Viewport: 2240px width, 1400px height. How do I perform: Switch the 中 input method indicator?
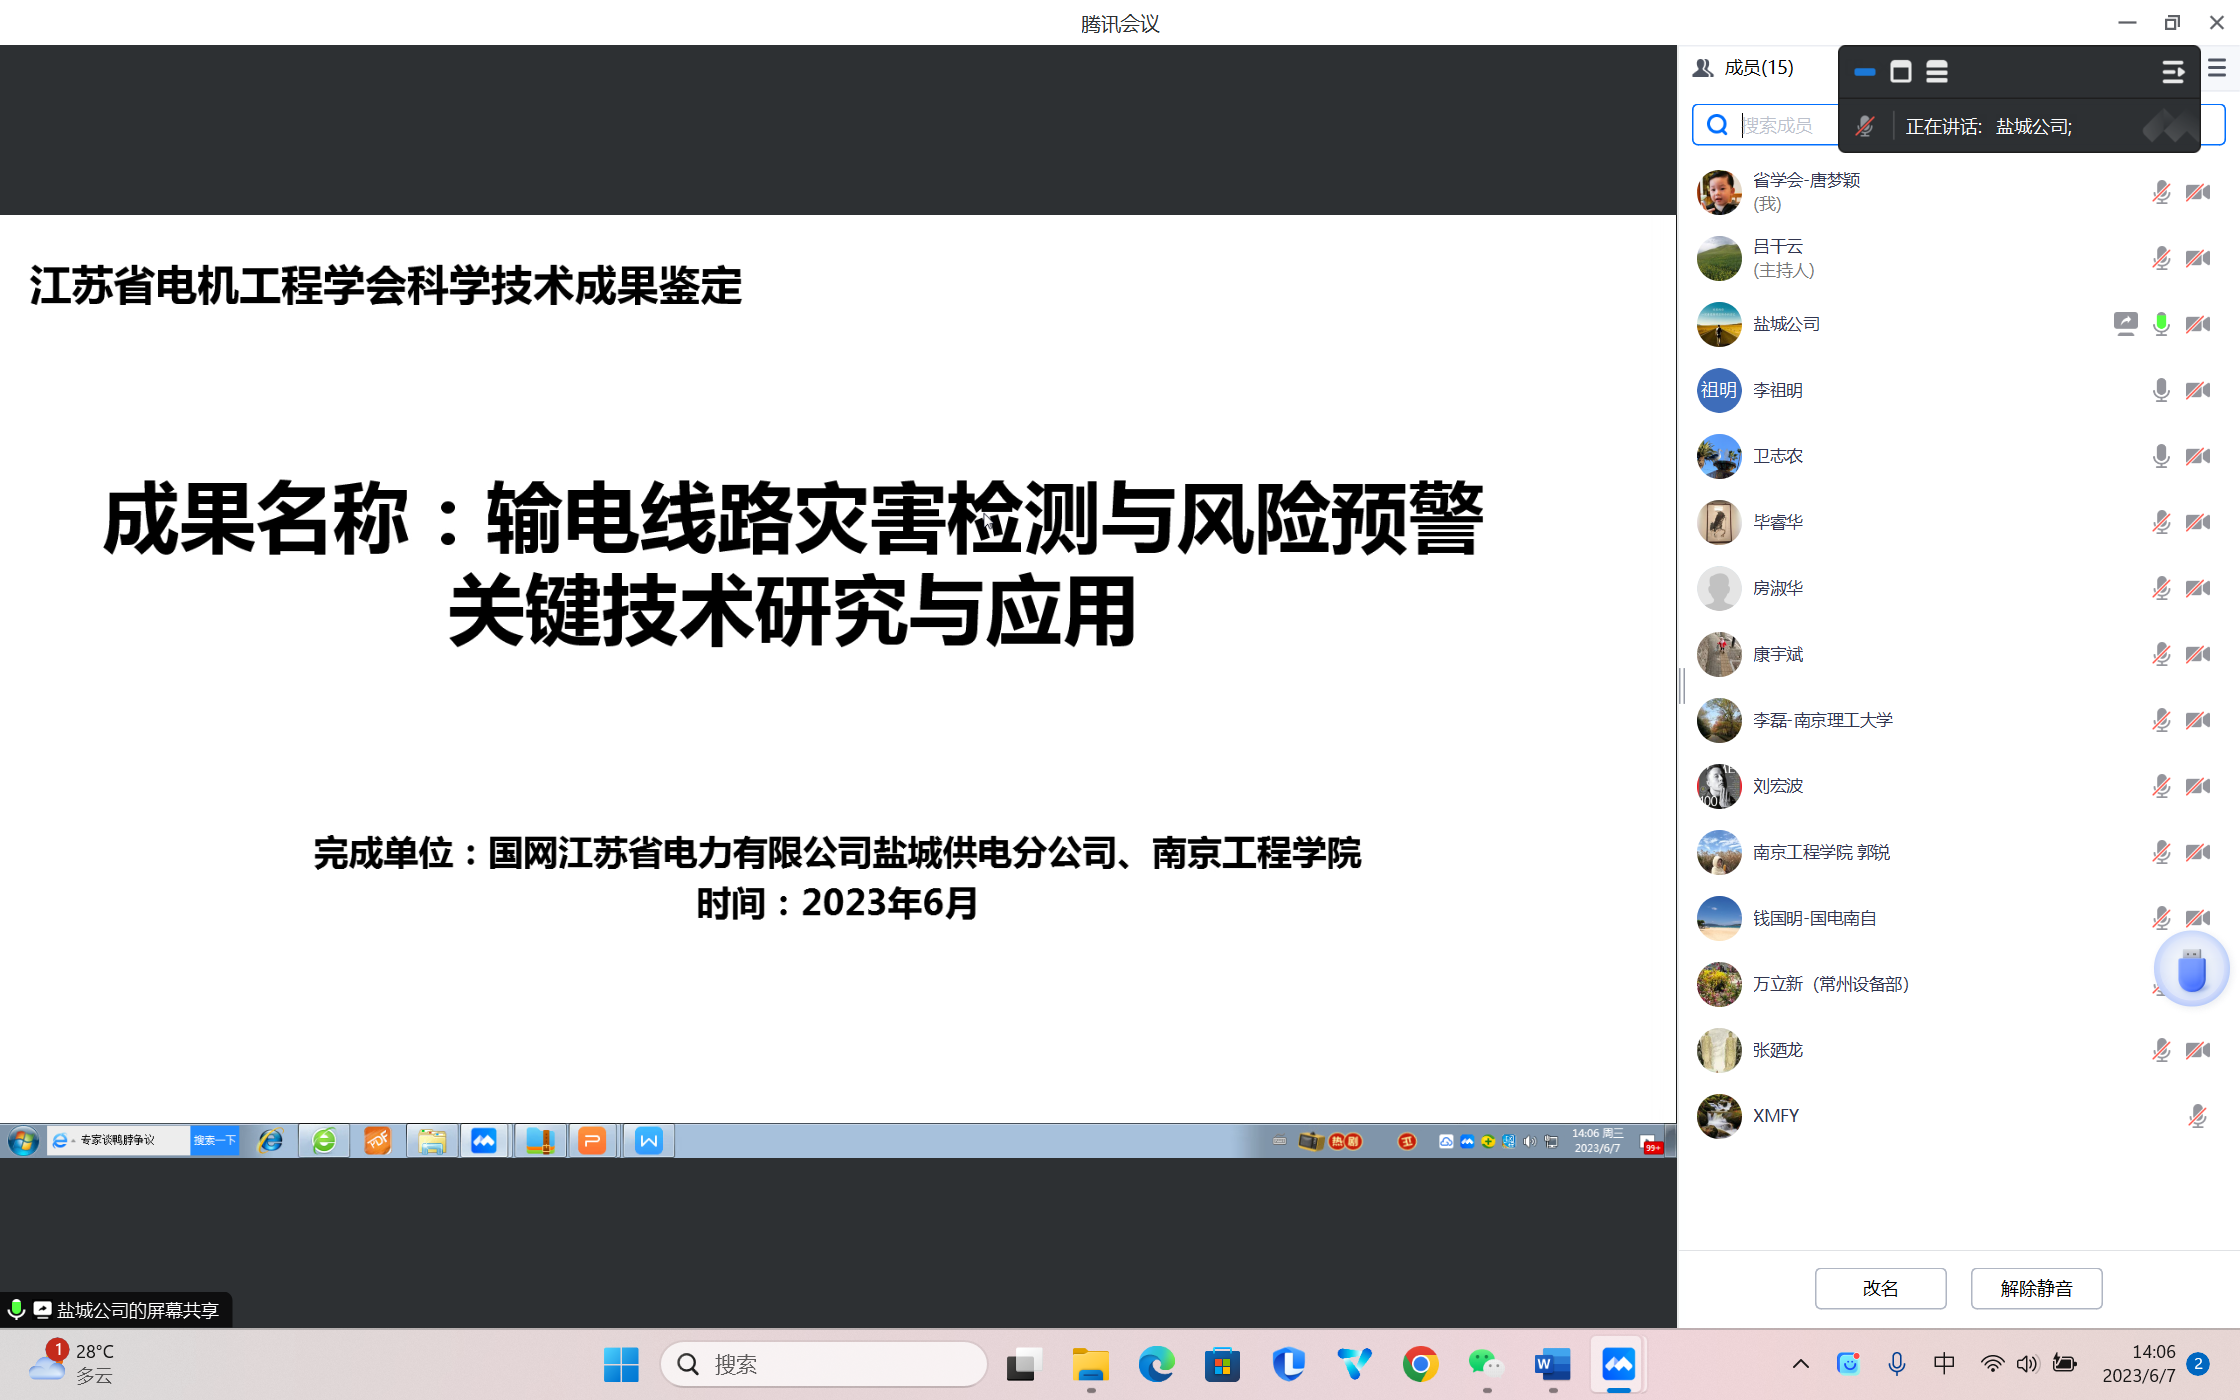pyautogui.click(x=1944, y=1364)
